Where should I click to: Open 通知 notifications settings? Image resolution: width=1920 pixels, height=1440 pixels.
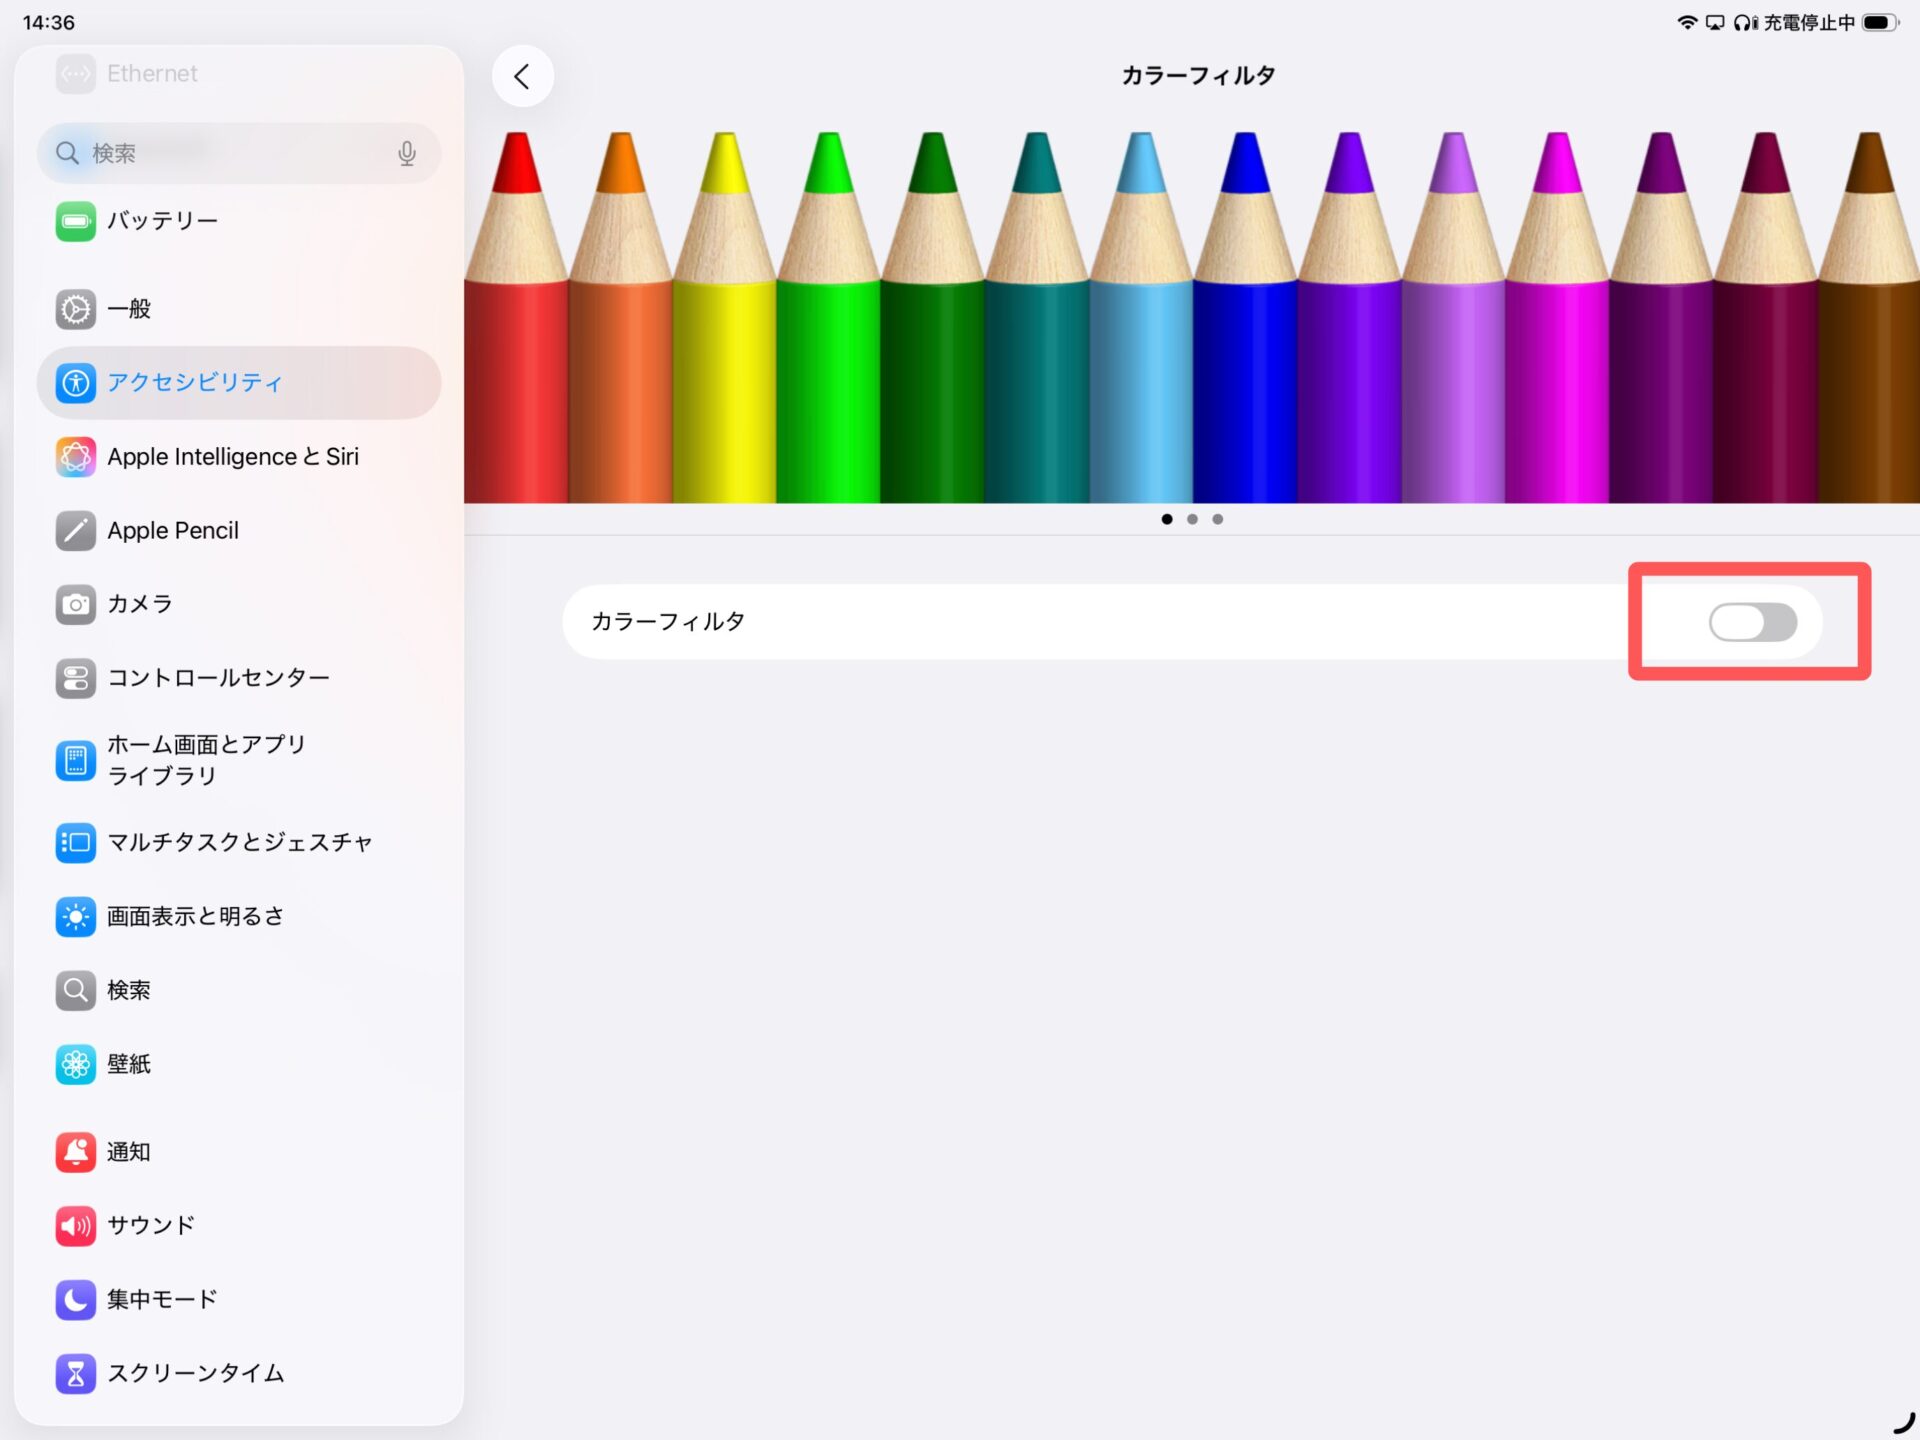pos(129,1152)
